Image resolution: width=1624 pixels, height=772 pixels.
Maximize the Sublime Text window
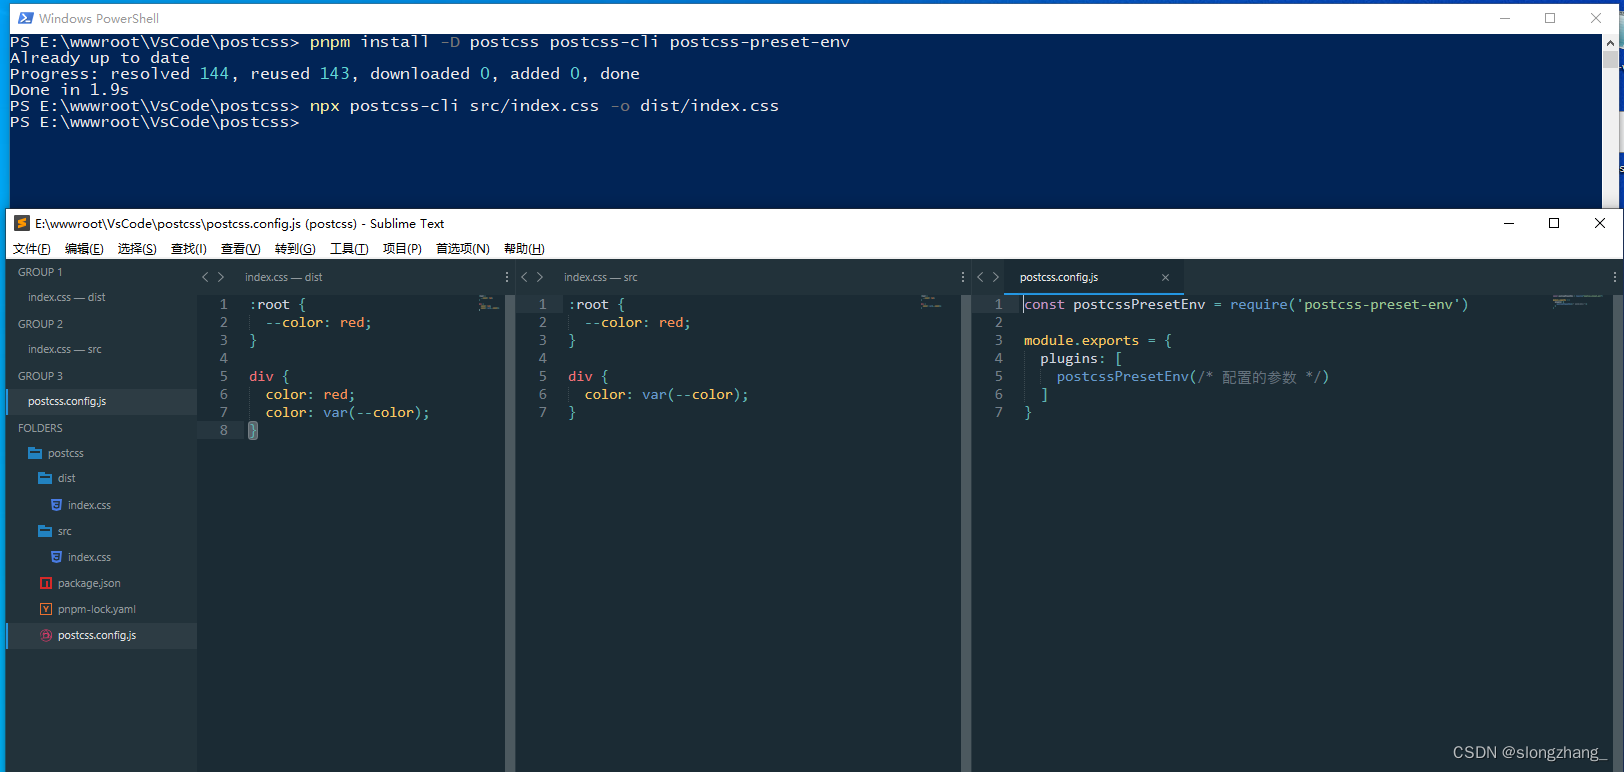coord(1554,223)
